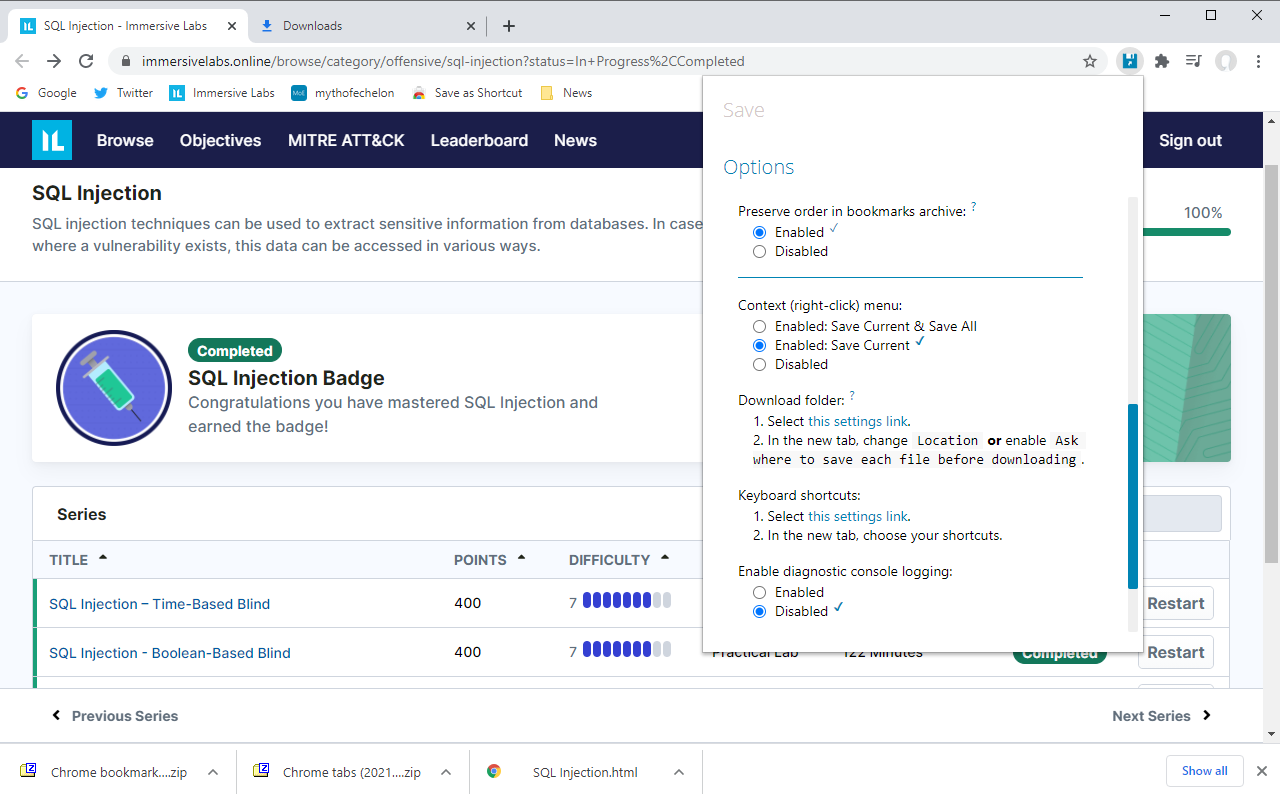
Task: Select Disabled for preserve bookmarks order
Action: 760,252
